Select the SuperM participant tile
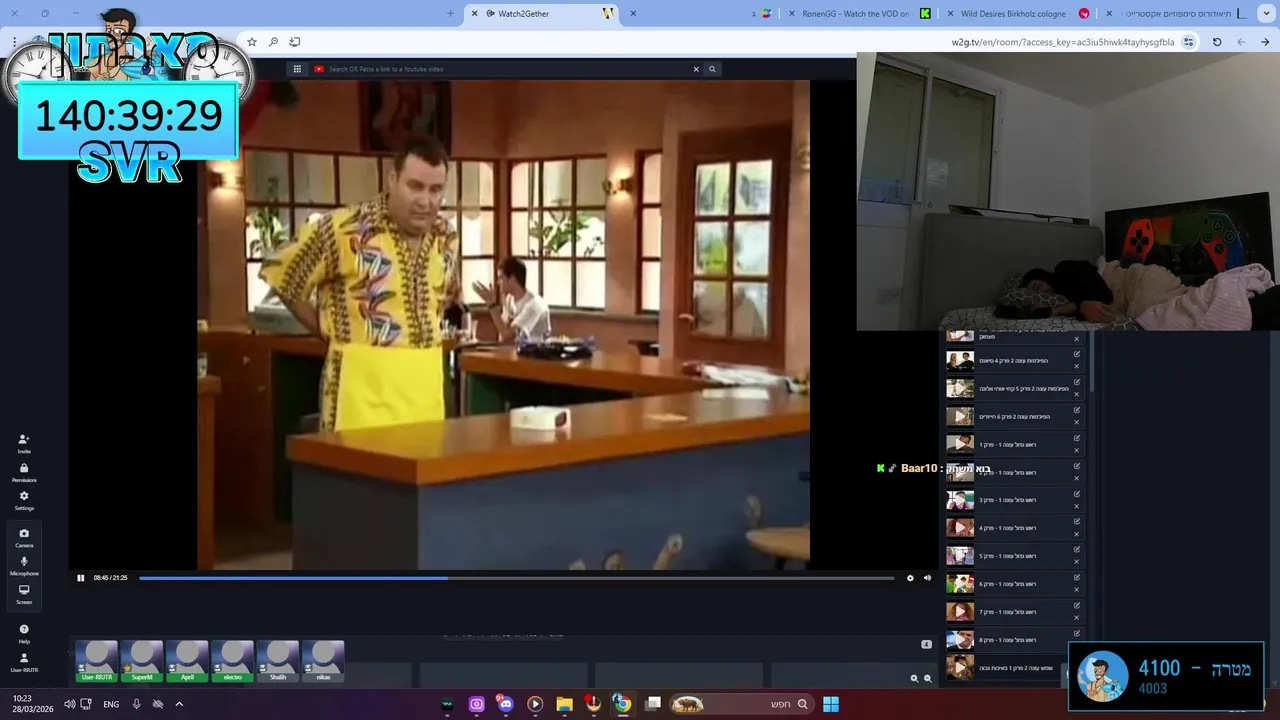Image resolution: width=1280 pixels, height=720 pixels. (x=142, y=662)
